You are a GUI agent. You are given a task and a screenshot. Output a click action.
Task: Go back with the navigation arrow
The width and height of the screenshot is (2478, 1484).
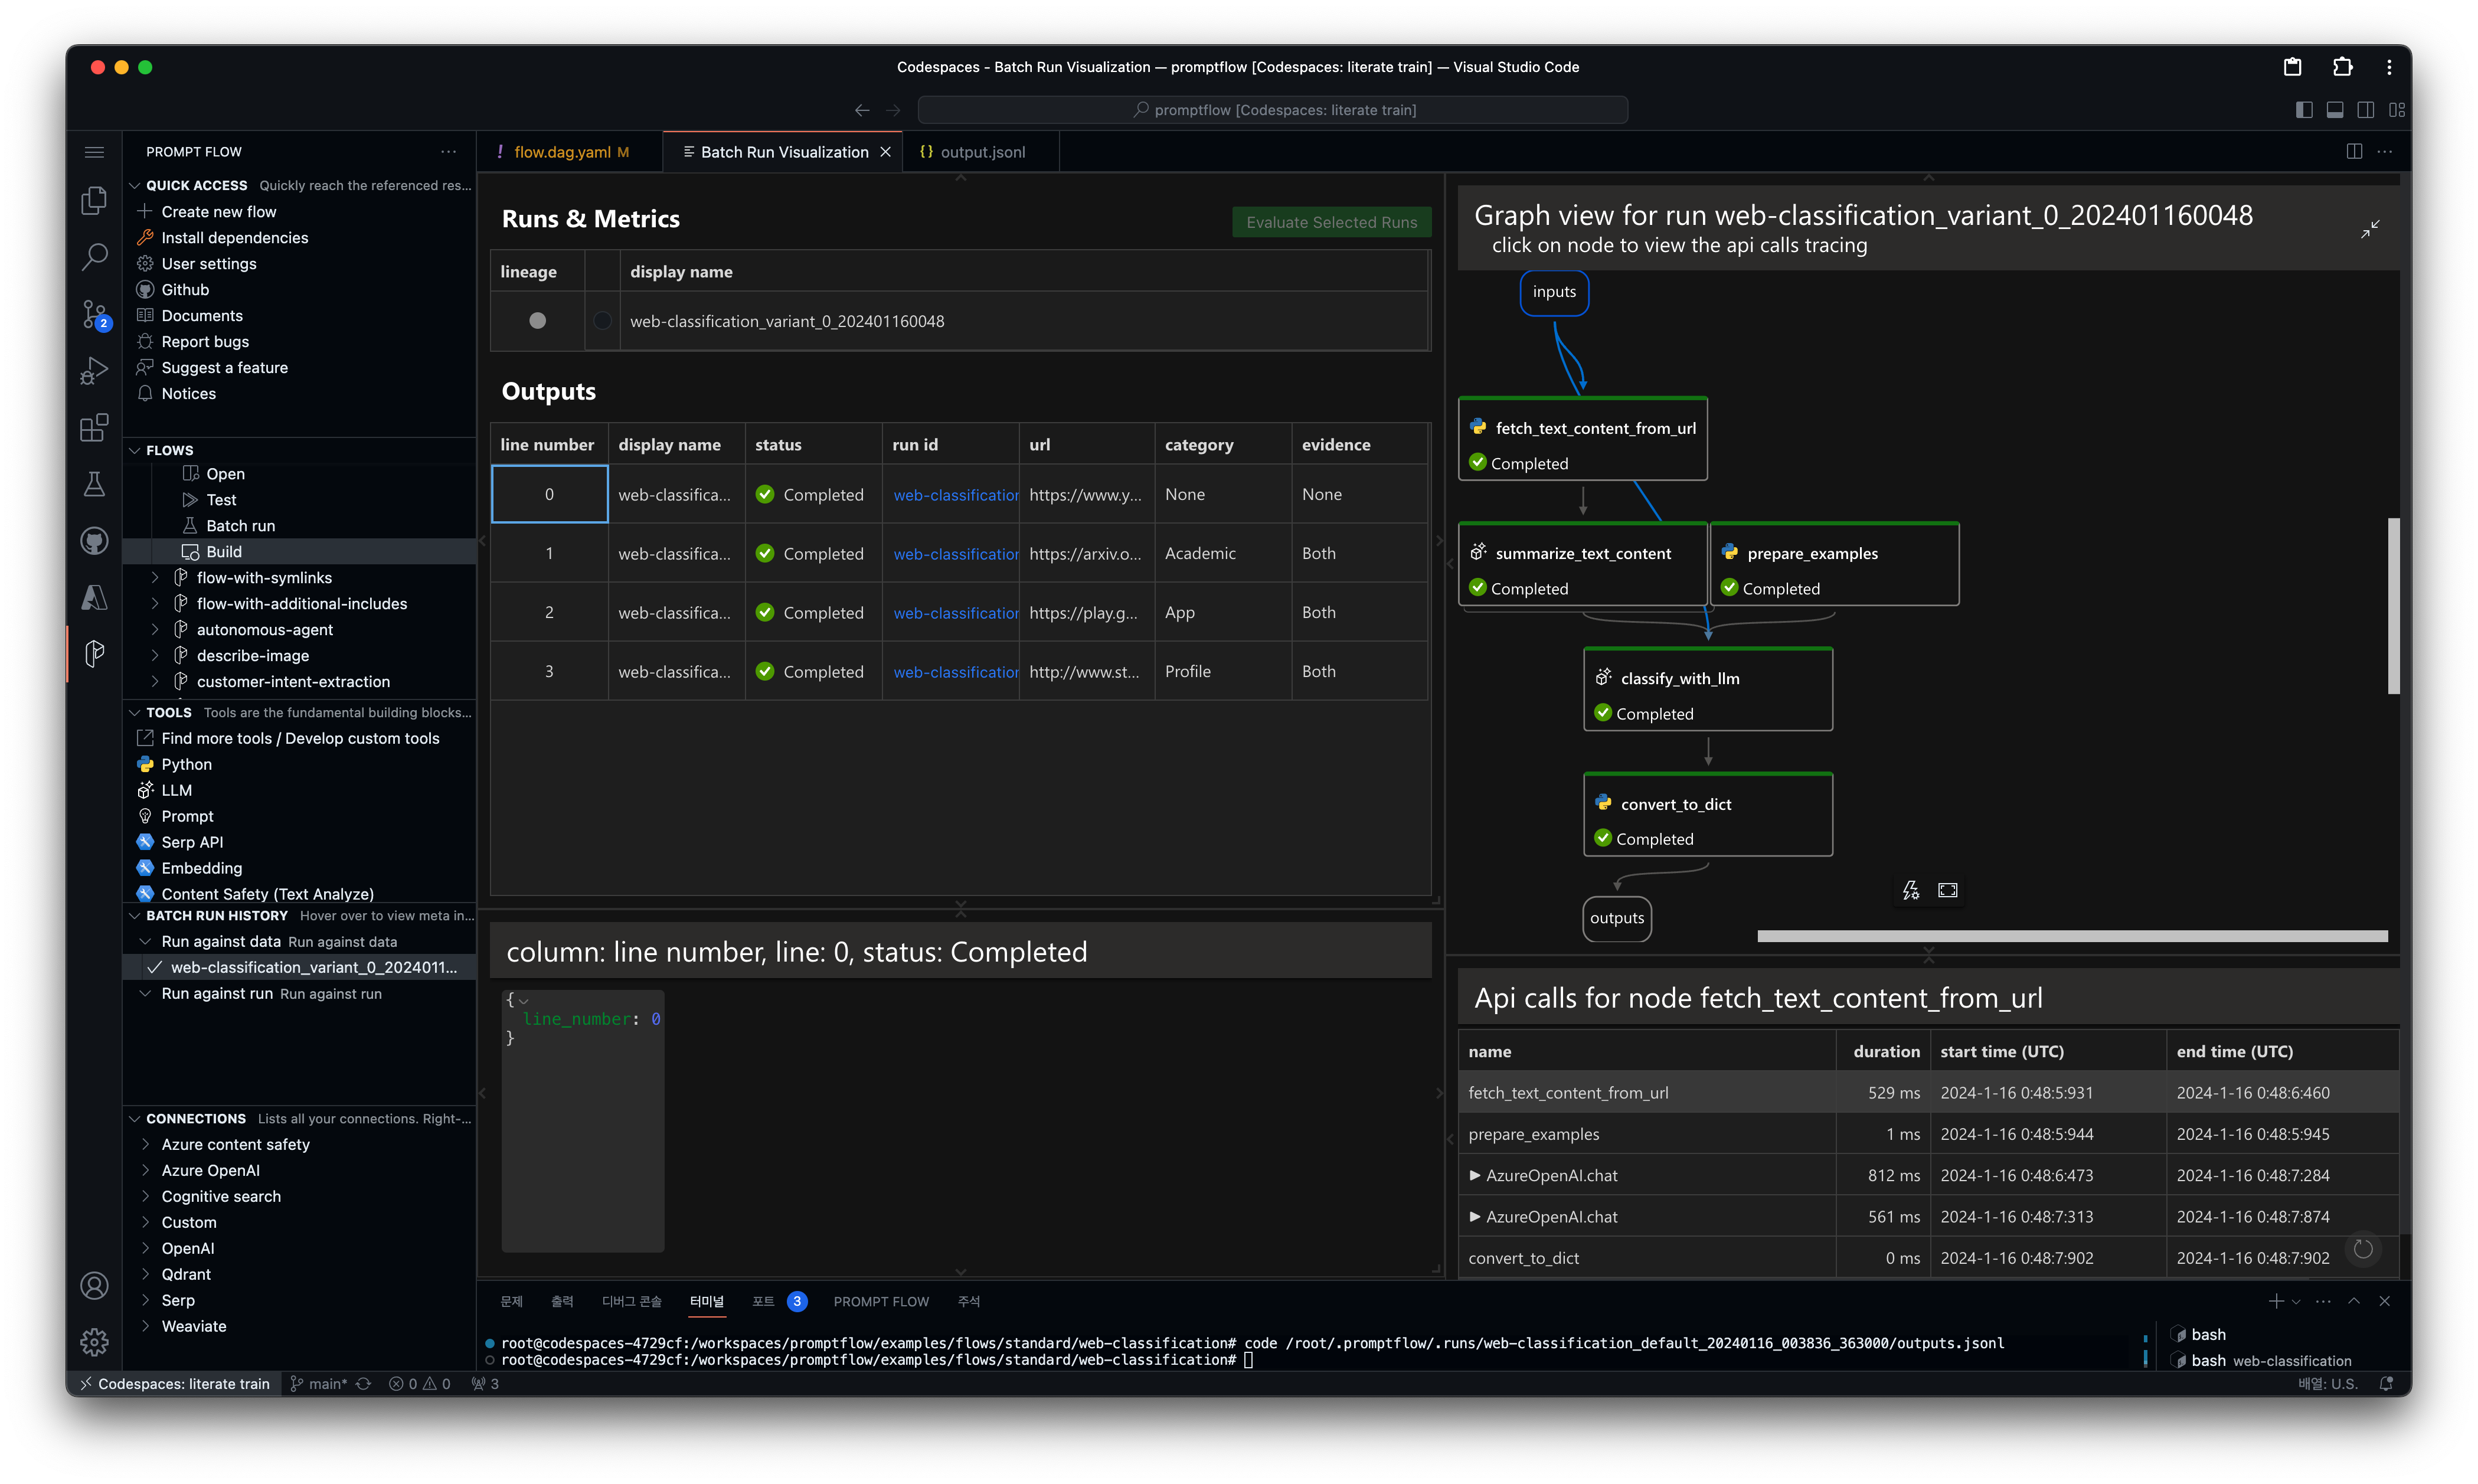point(862,110)
